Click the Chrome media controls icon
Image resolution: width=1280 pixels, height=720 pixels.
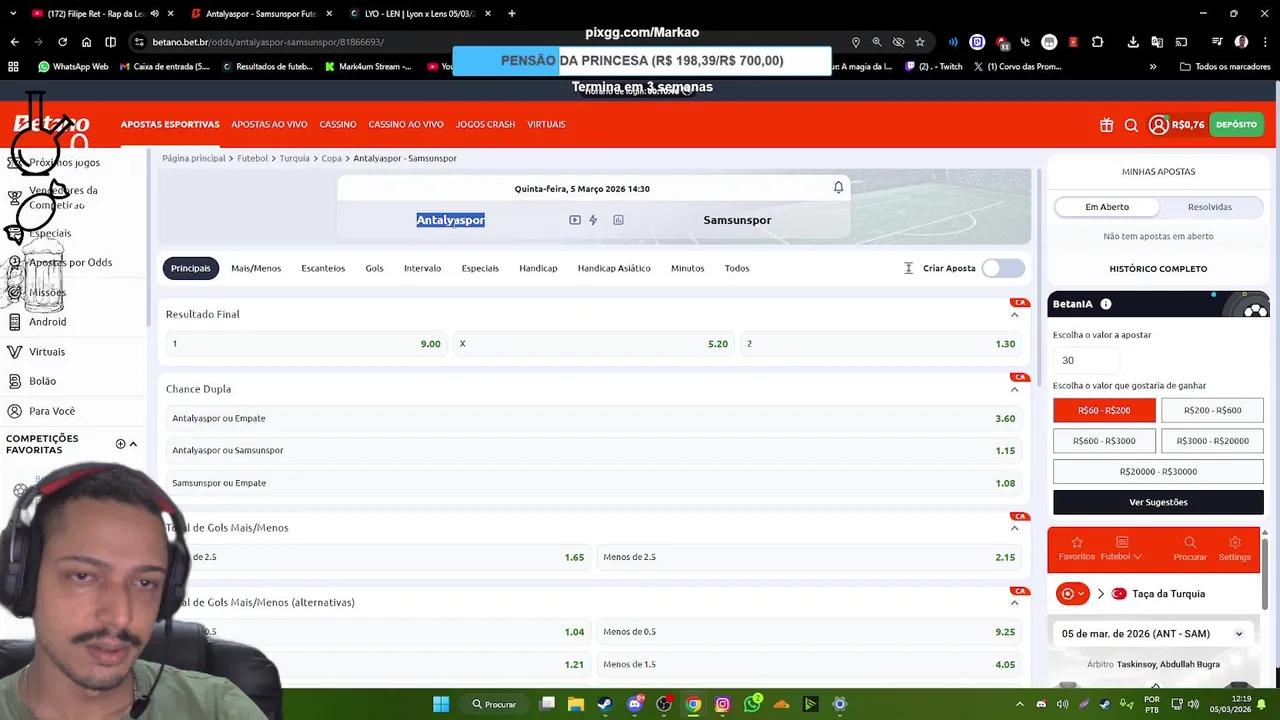coord(1217,42)
